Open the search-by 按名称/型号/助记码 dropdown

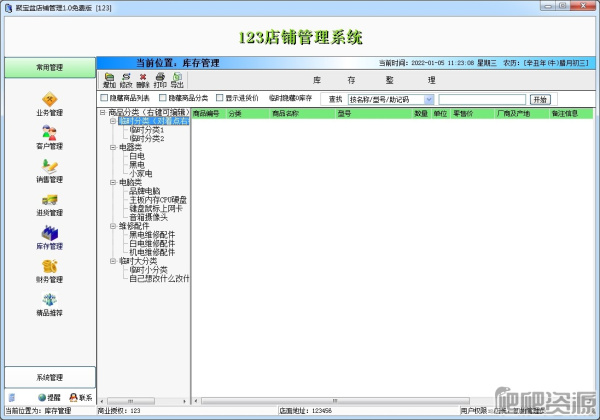pos(429,99)
